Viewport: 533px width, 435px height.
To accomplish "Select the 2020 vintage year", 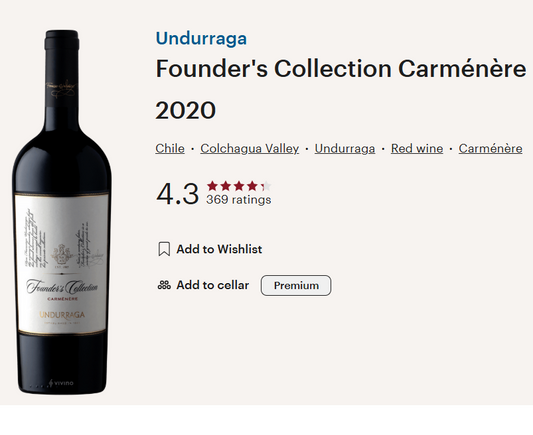I will click(x=186, y=110).
